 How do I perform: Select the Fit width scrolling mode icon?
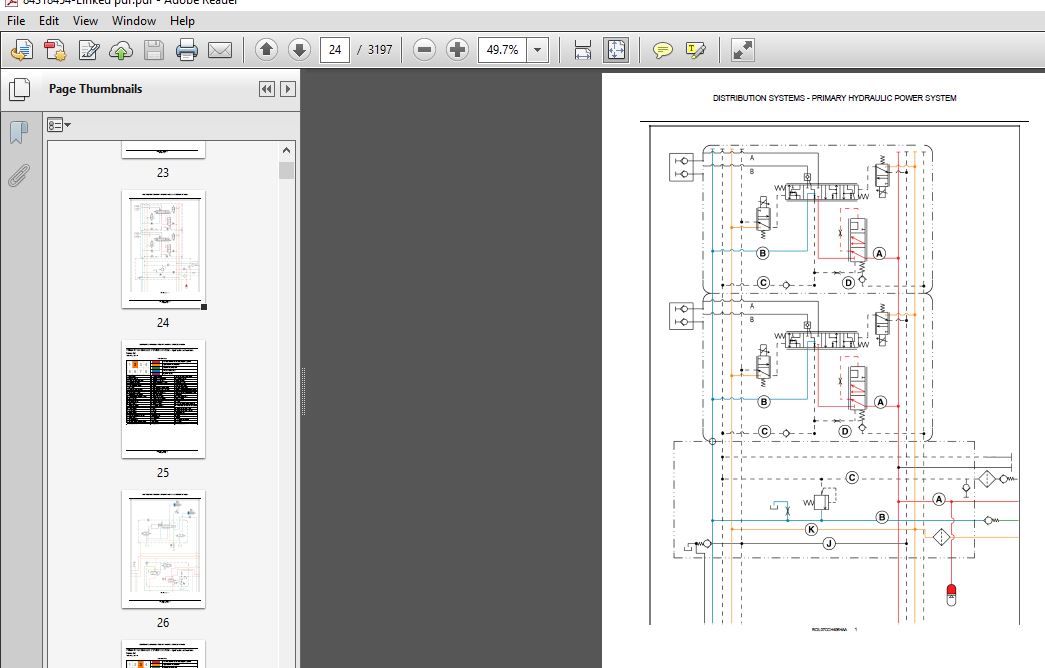tap(582, 50)
